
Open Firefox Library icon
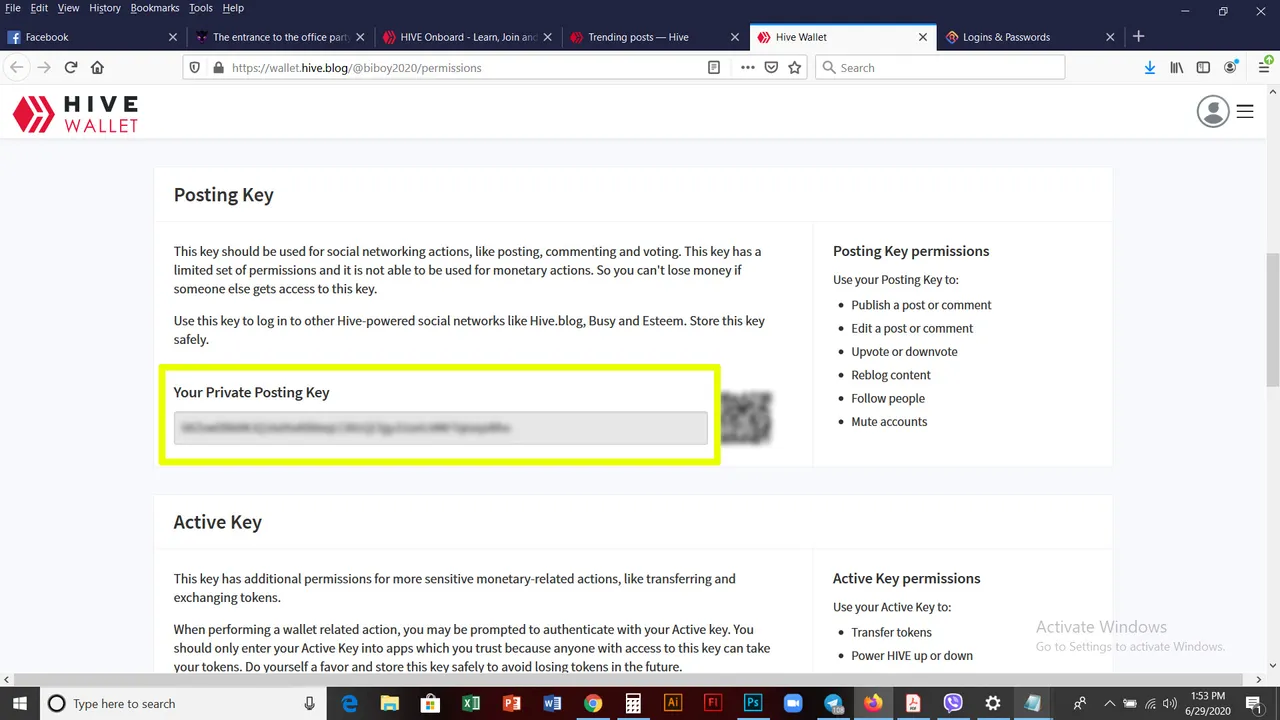[x=1177, y=68]
